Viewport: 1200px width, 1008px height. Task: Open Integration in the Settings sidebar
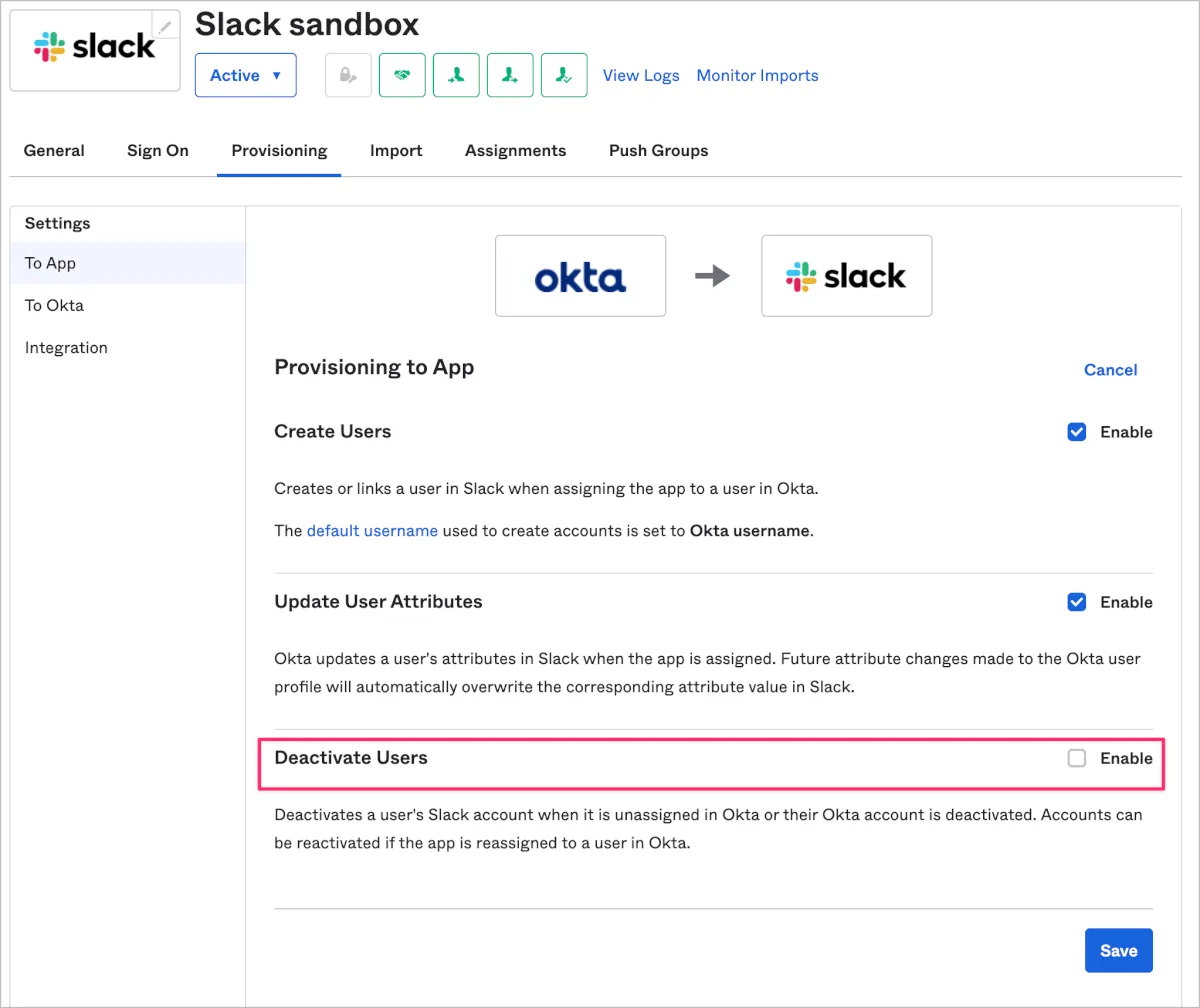point(66,348)
